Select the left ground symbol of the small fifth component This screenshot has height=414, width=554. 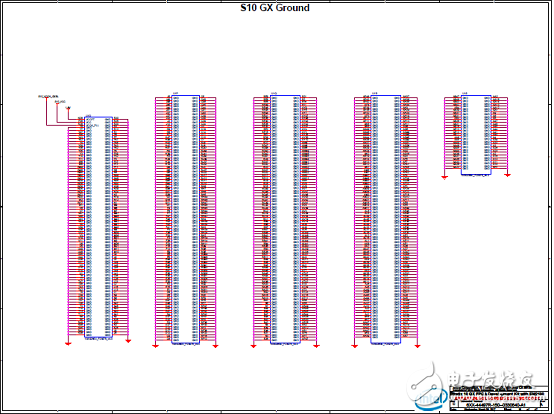pos(444,177)
